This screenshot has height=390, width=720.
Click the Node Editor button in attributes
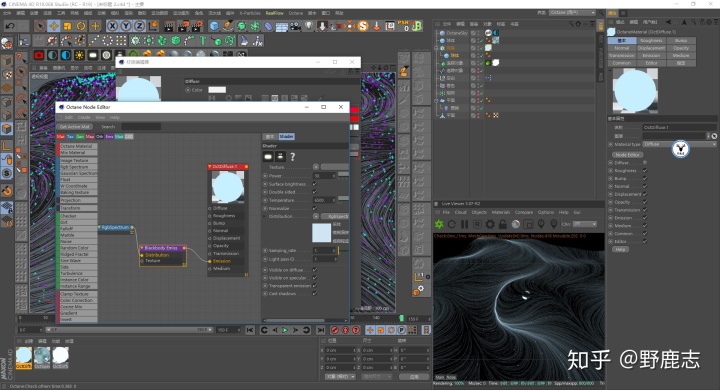(627, 155)
